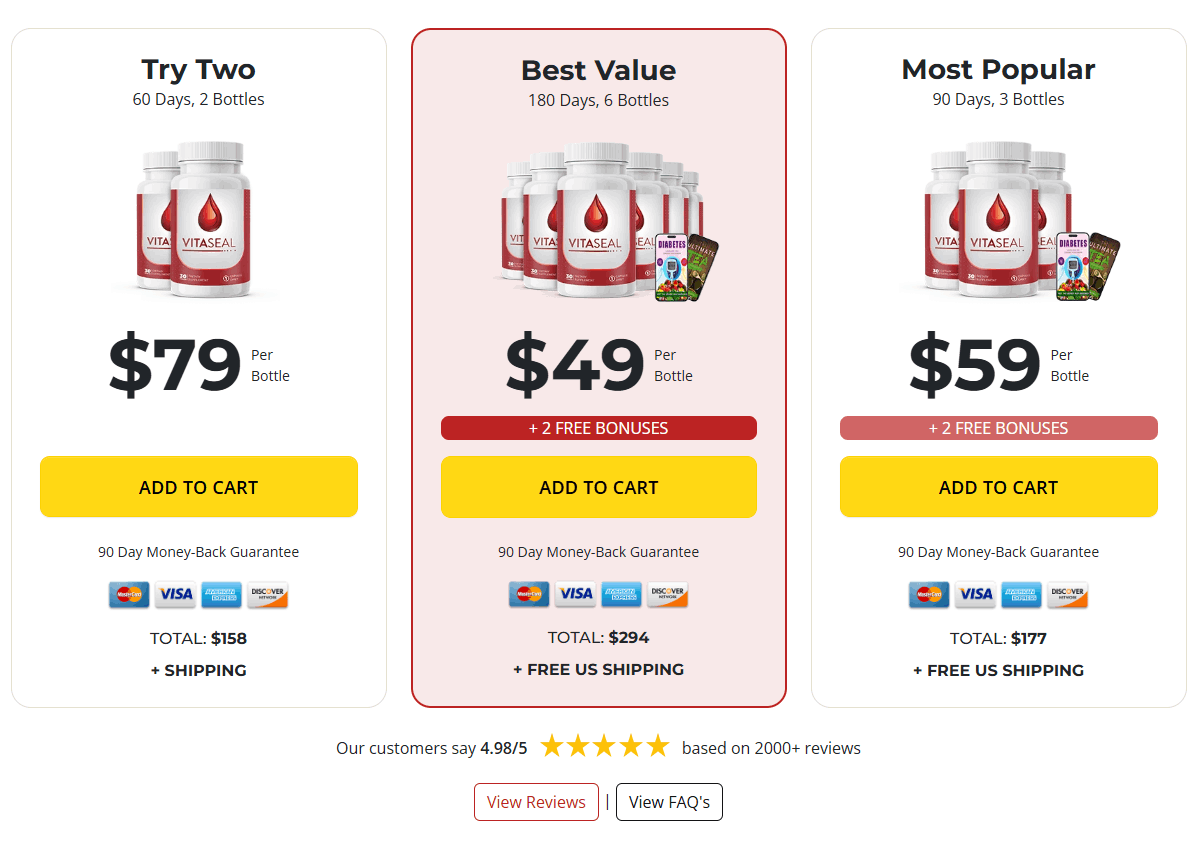This screenshot has width=1195, height=848.
Task: Click the +2 FREE BONUSES banner under Best Value
Action: (x=598, y=428)
